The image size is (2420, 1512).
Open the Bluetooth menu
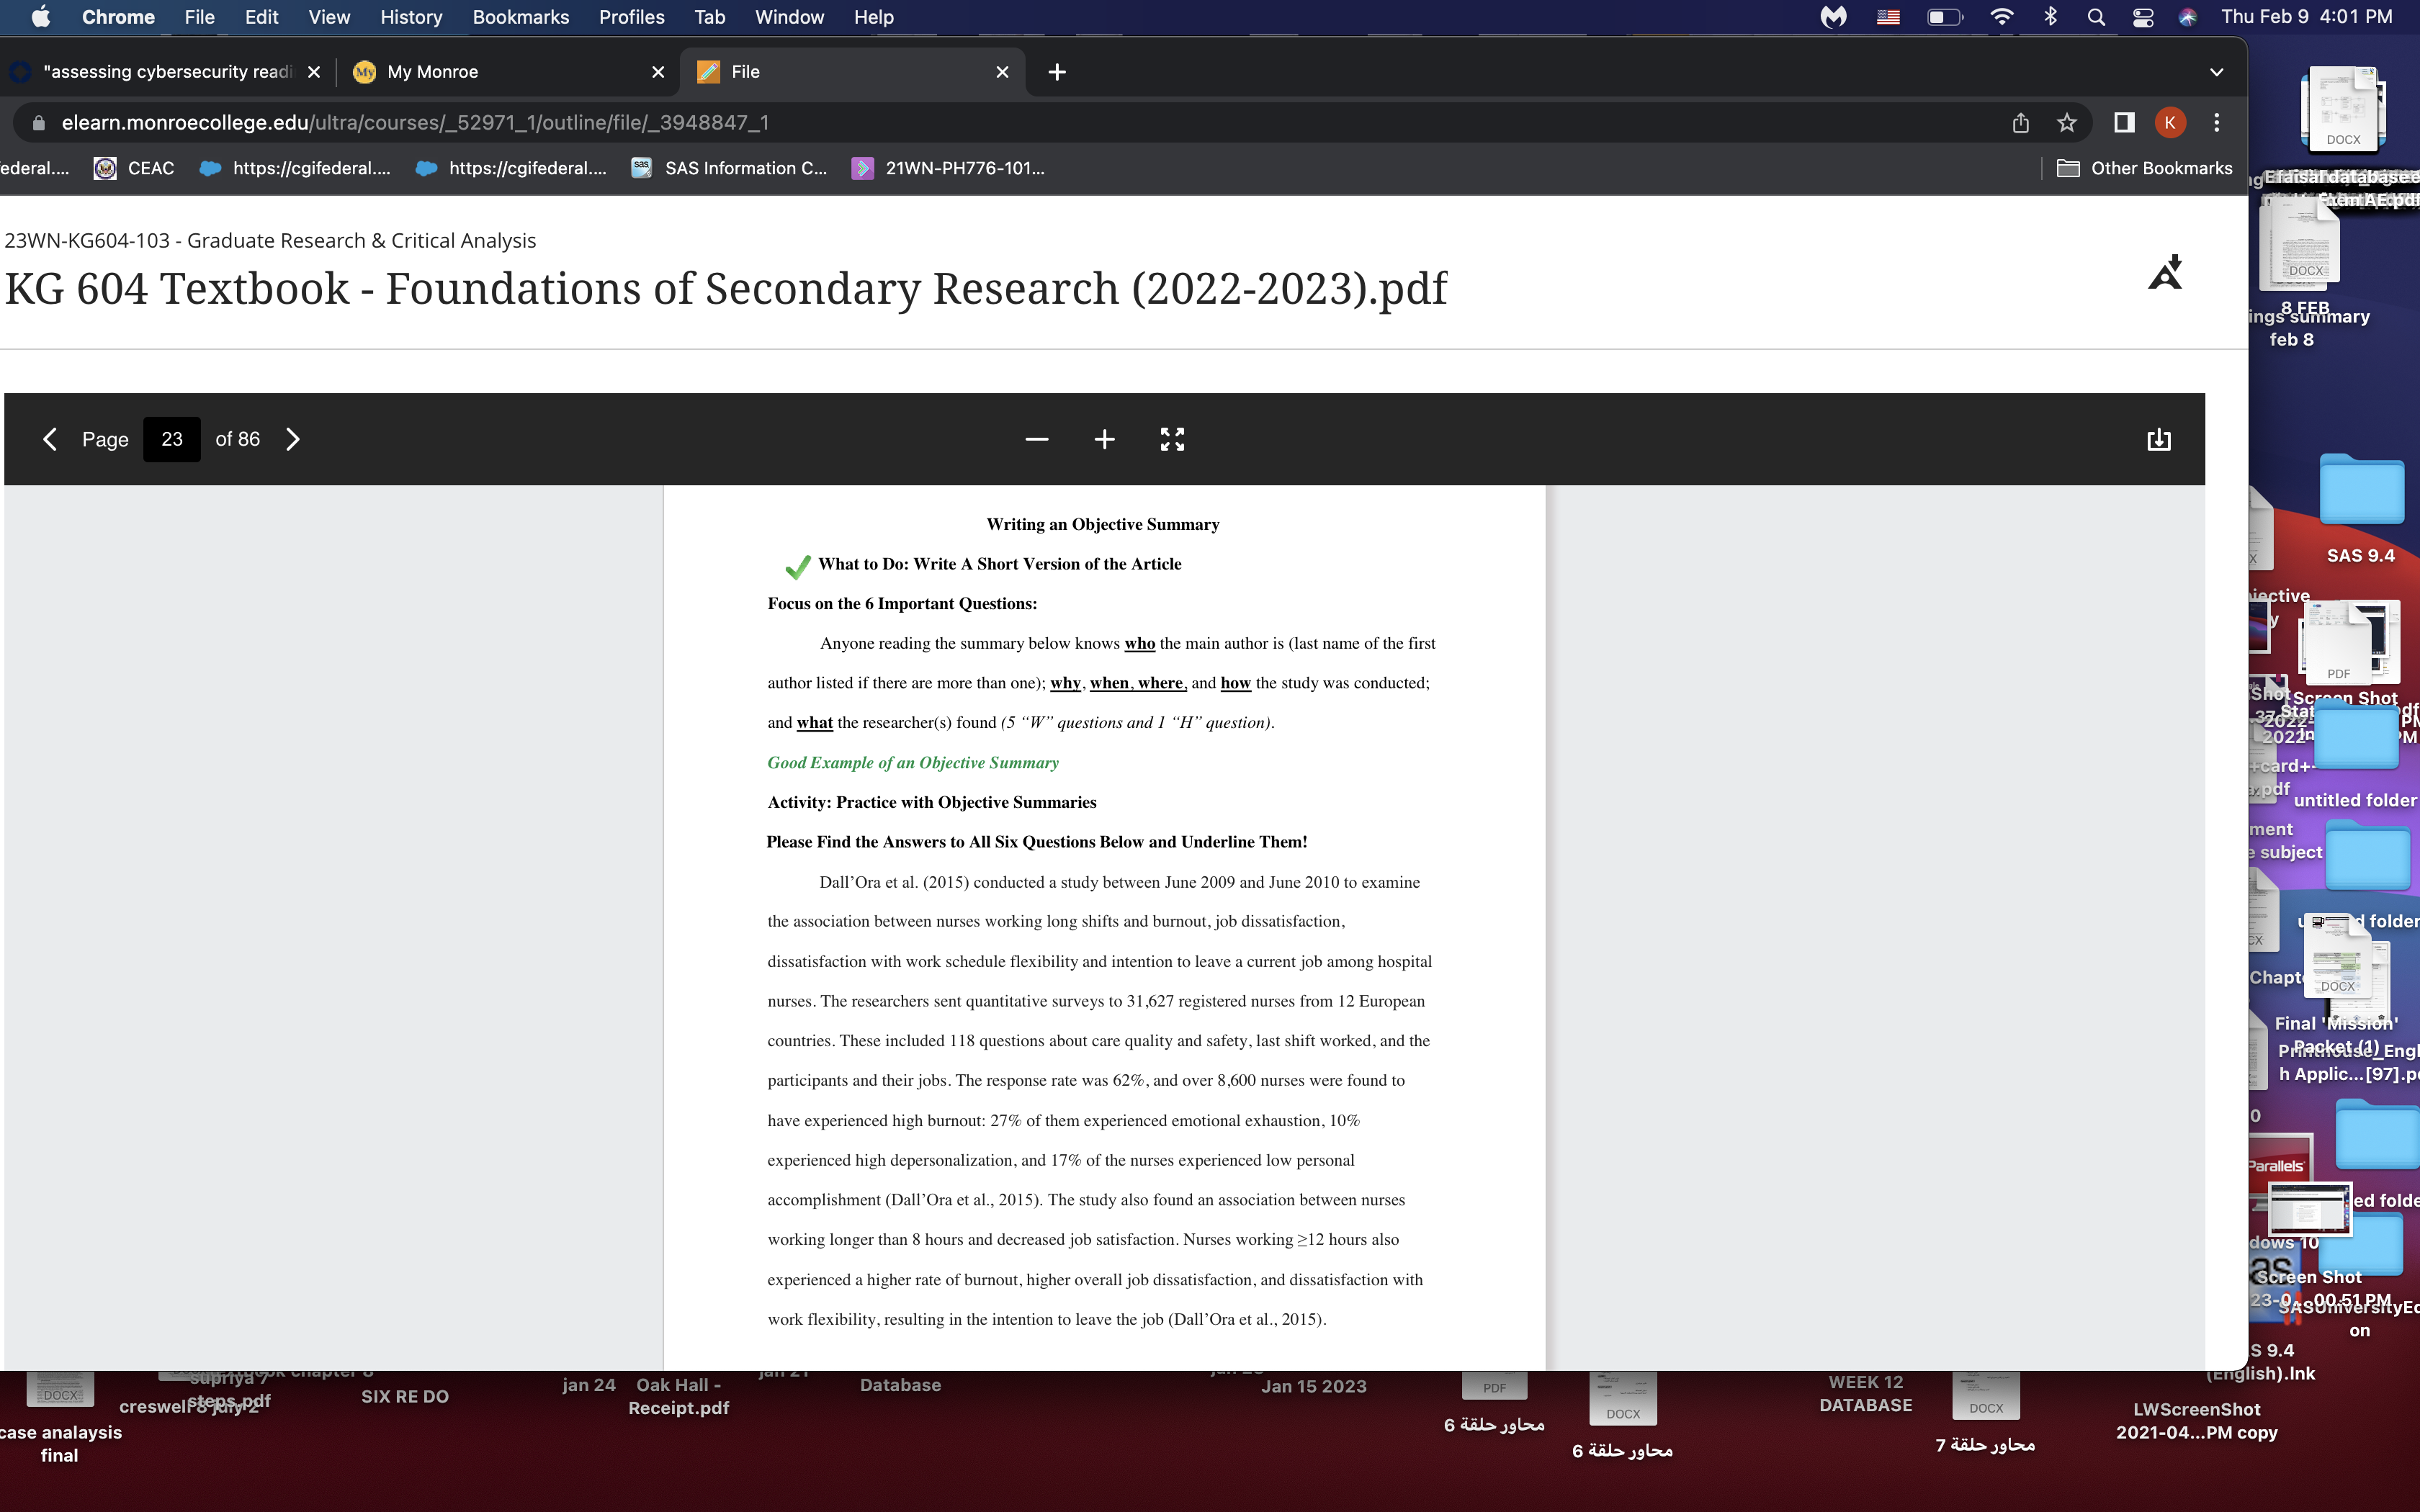click(x=2050, y=17)
